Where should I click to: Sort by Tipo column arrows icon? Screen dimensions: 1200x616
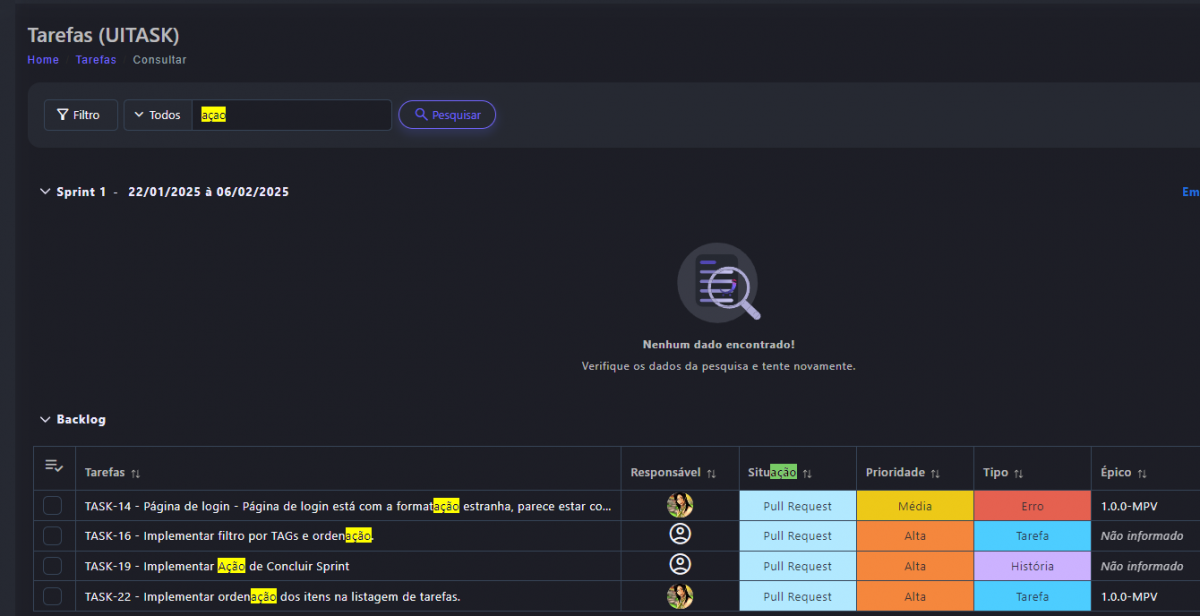coord(1018,473)
